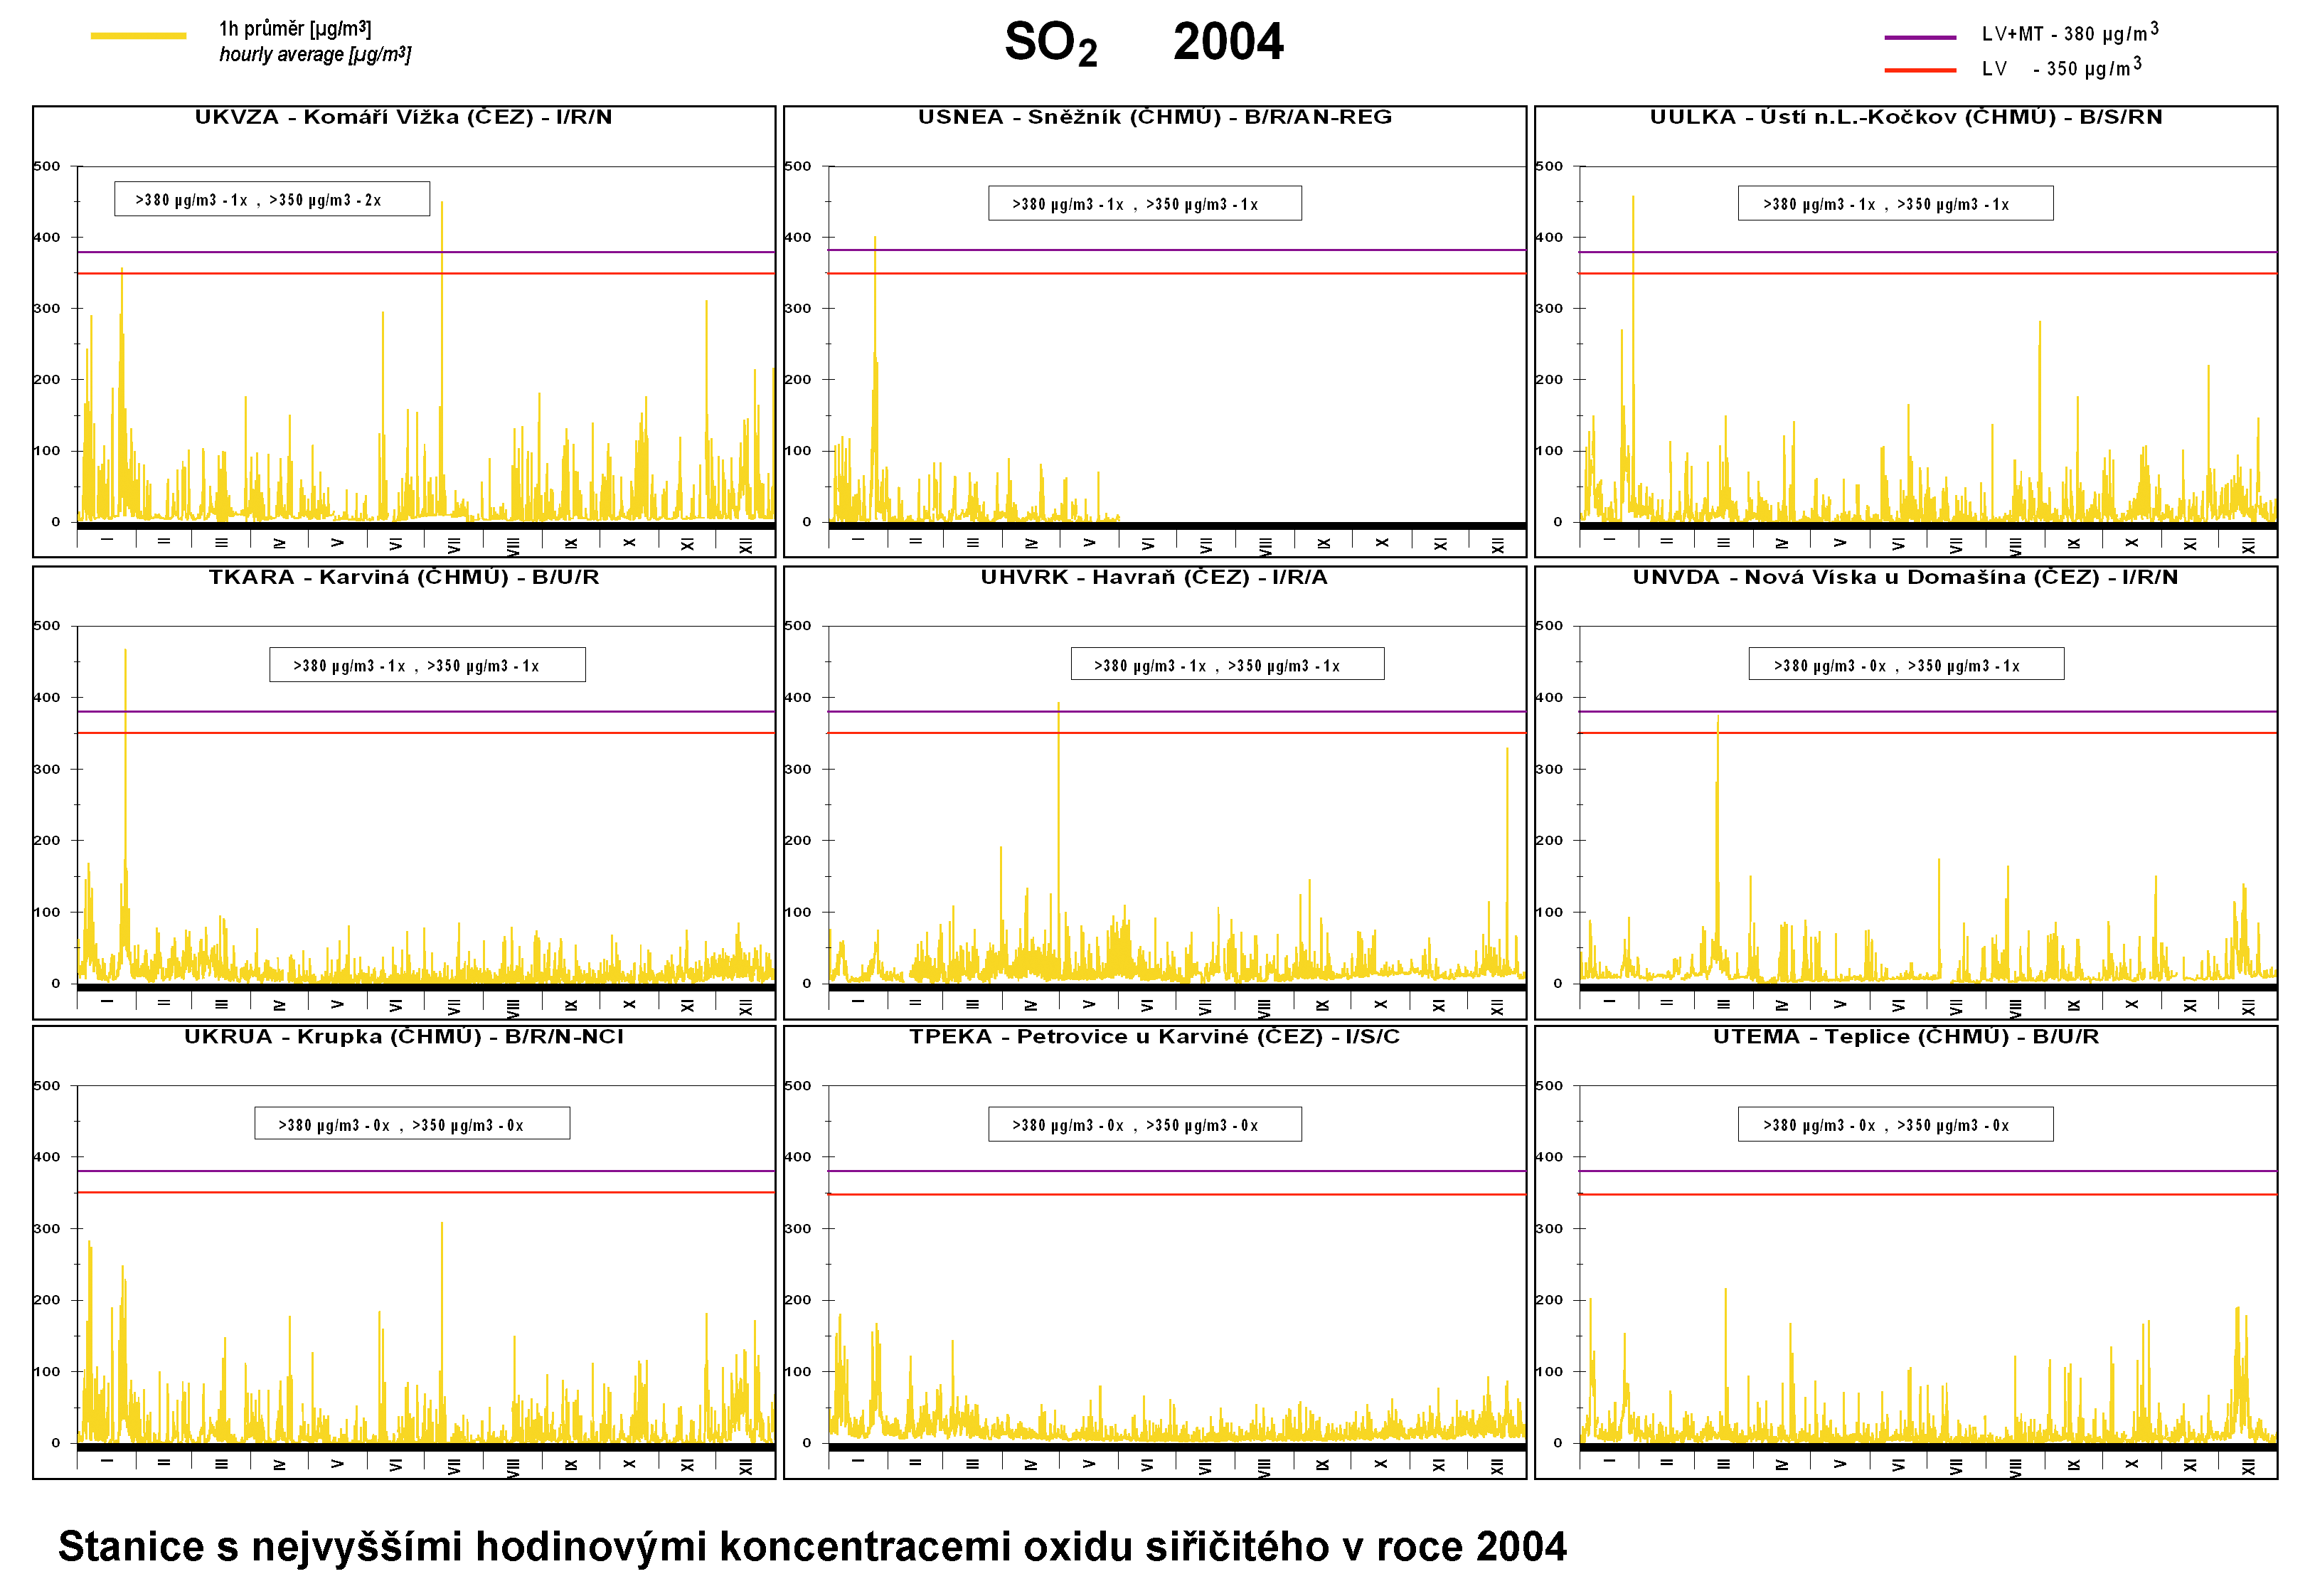Select the UTEMA Teplice chart title

[1905, 1037]
